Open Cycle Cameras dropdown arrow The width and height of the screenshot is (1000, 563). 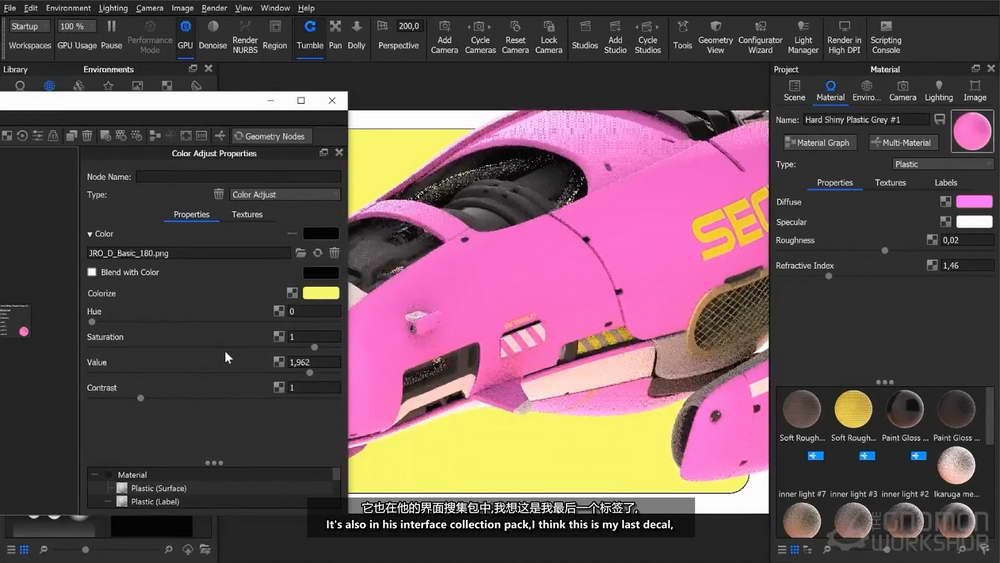click(490, 27)
